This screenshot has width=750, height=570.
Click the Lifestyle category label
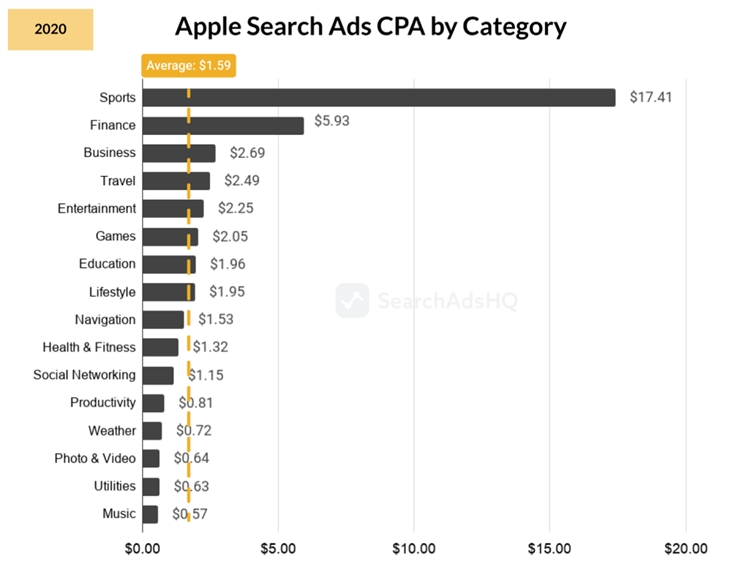(112, 292)
